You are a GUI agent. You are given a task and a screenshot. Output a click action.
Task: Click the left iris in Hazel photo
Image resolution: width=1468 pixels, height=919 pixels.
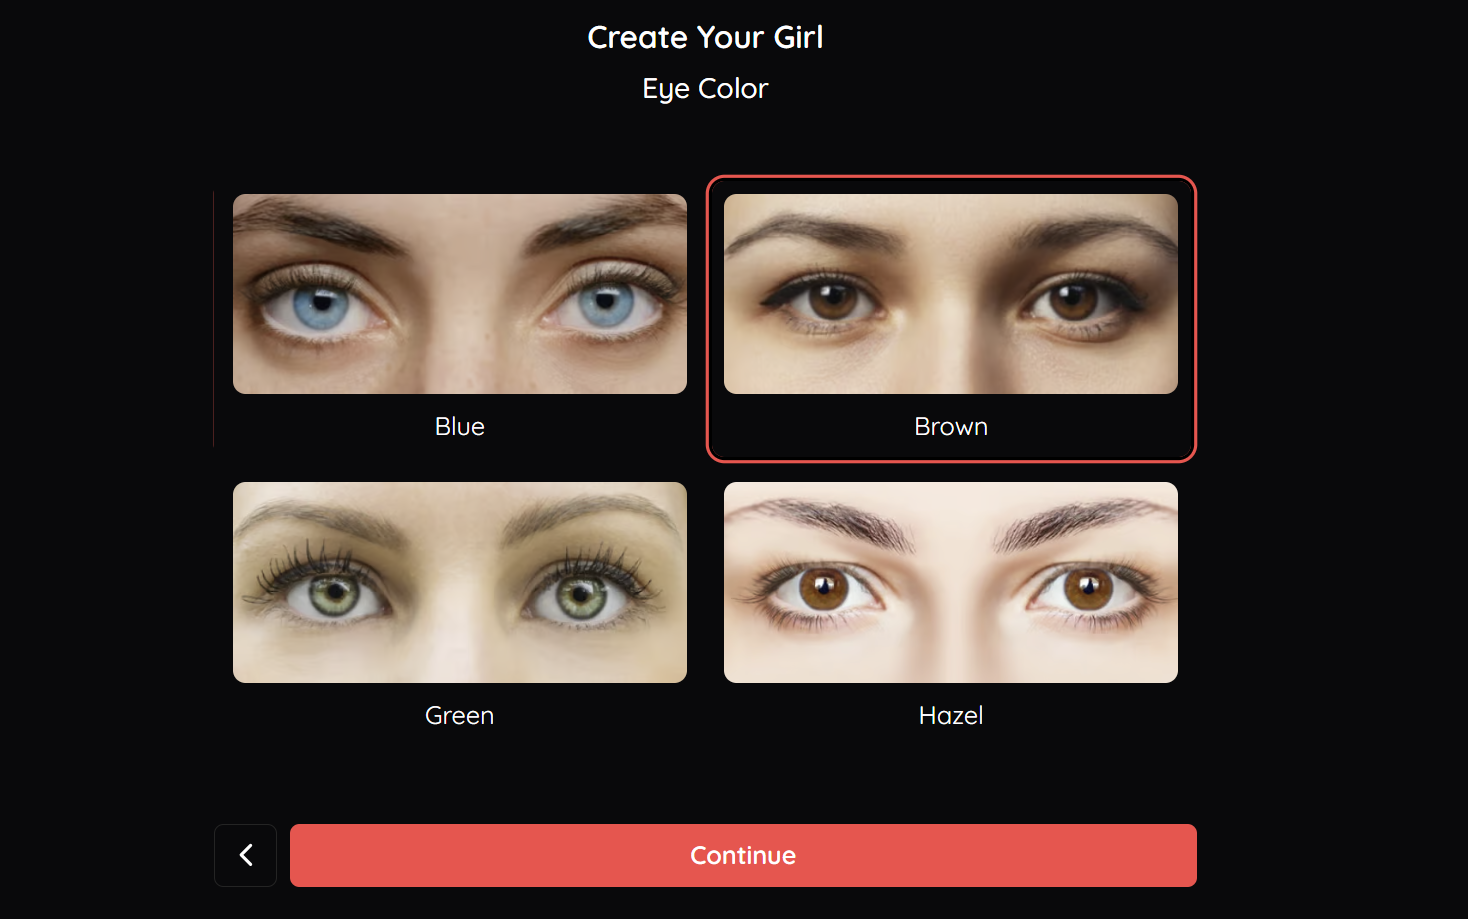(x=824, y=588)
